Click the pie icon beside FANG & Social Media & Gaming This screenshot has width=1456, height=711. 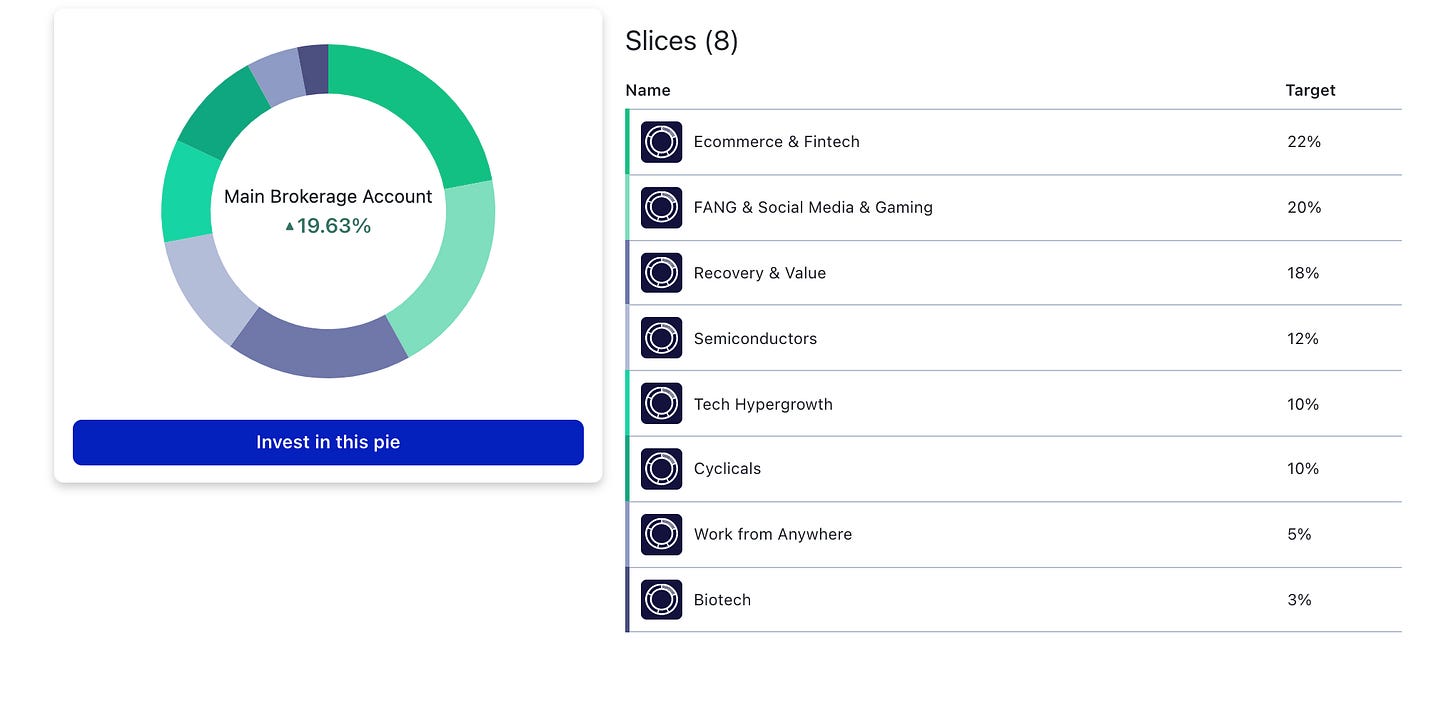click(x=661, y=207)
